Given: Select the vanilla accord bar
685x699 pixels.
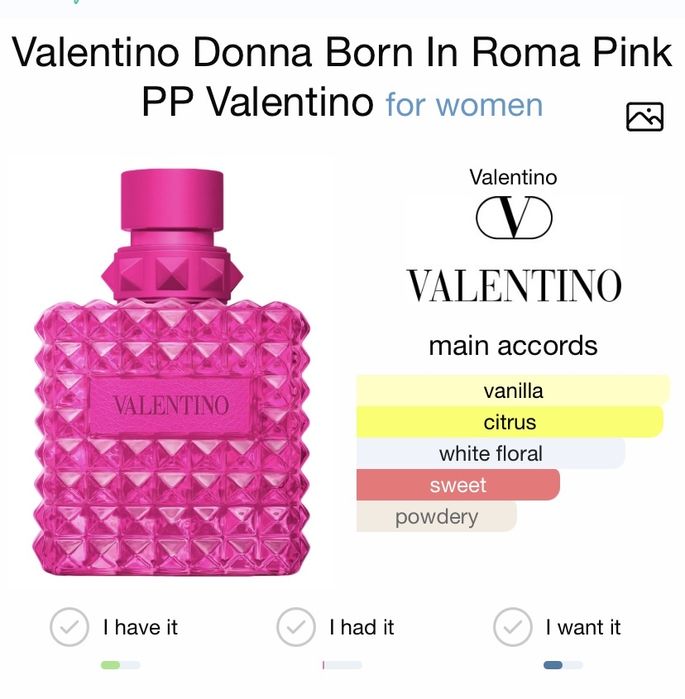Looking at the screenshot, I should (513, 390).
